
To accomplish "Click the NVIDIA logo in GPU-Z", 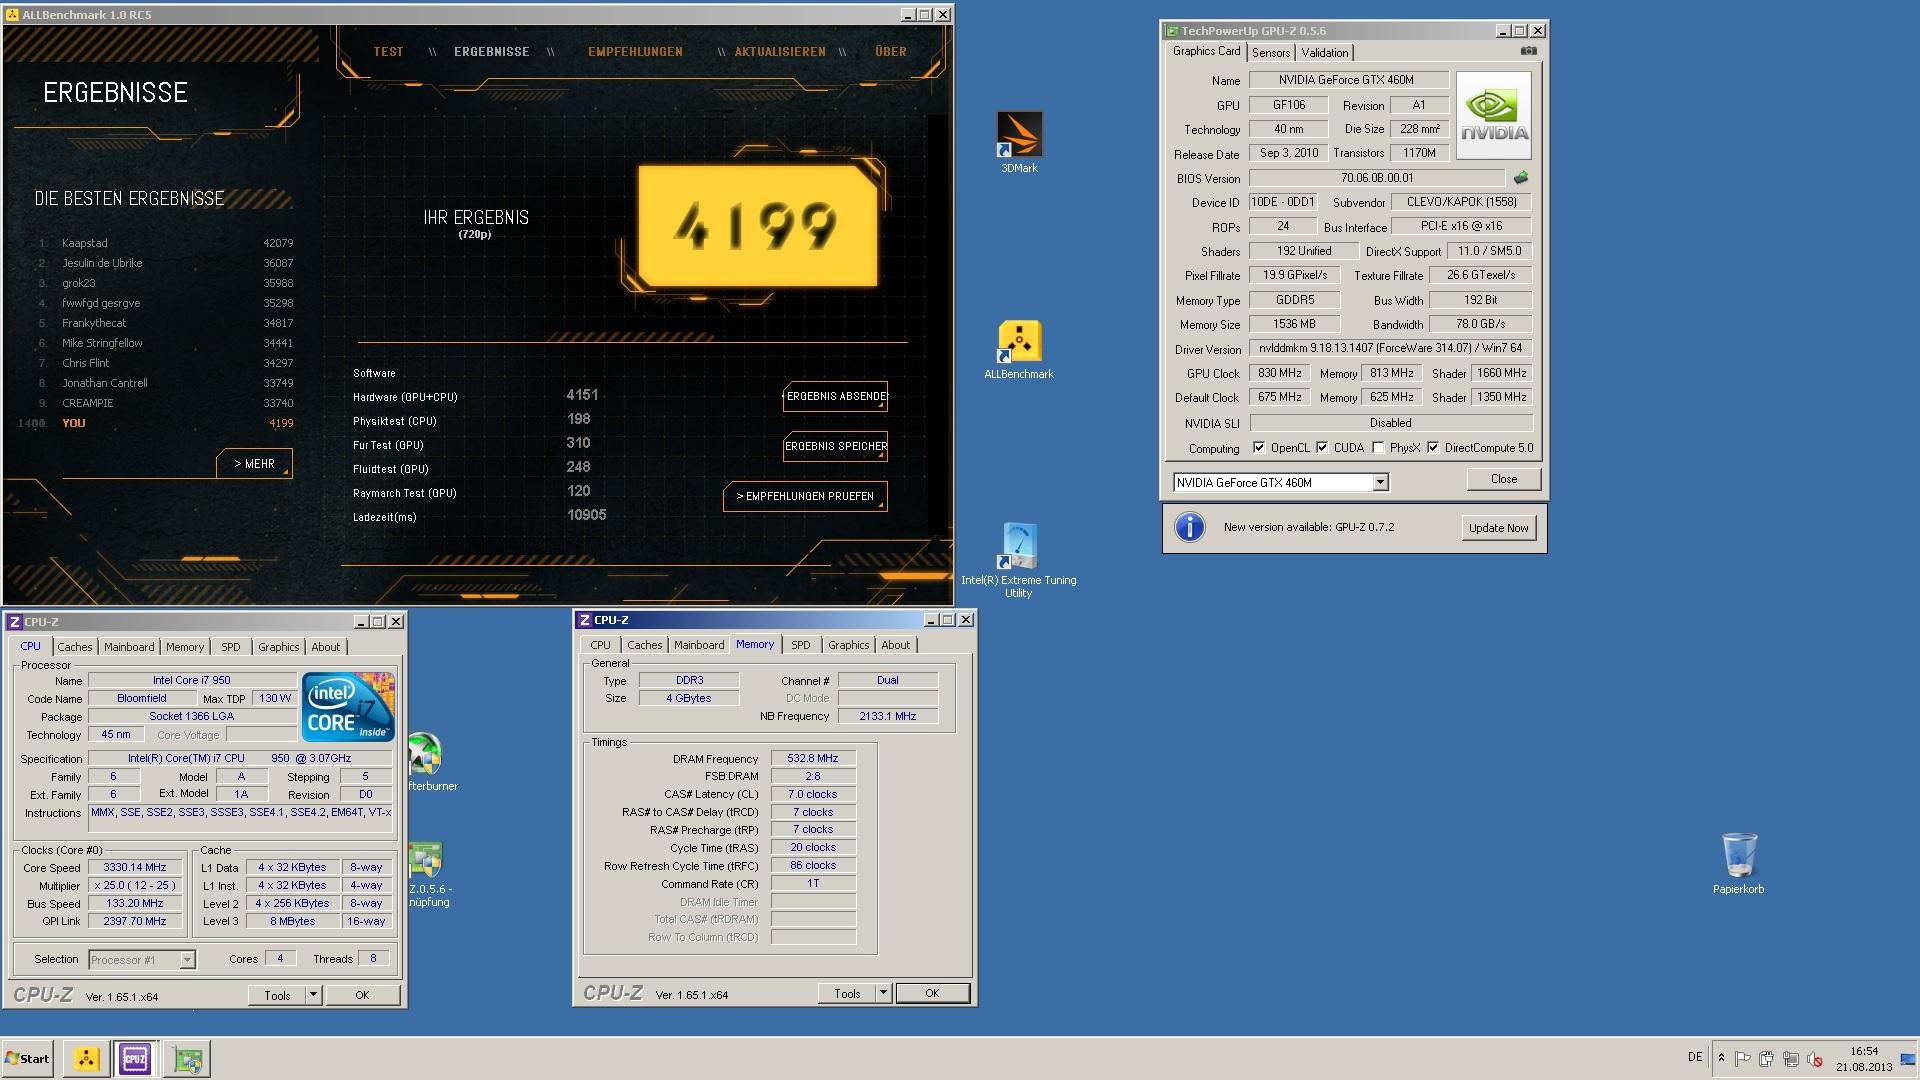I will 1494,116.
